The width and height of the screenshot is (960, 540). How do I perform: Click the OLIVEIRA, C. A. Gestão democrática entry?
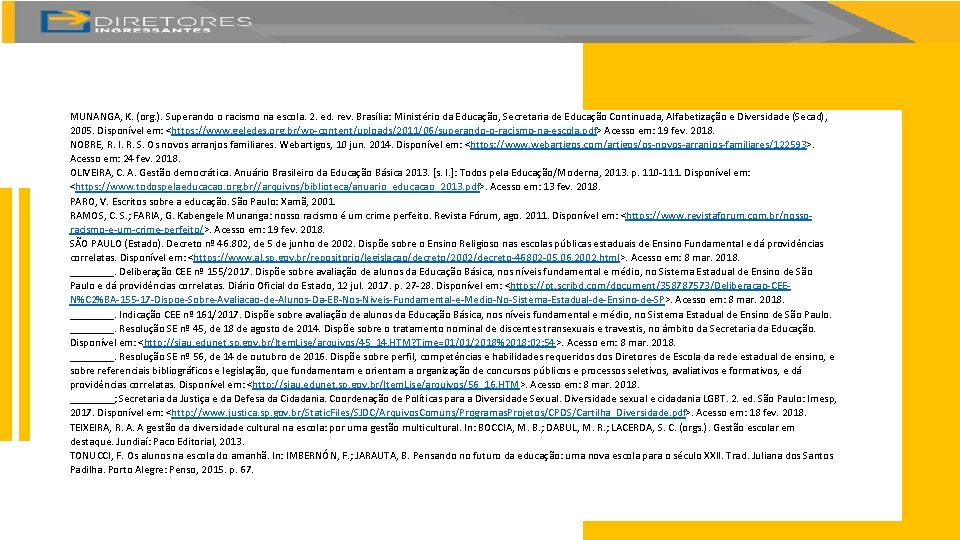410,179
